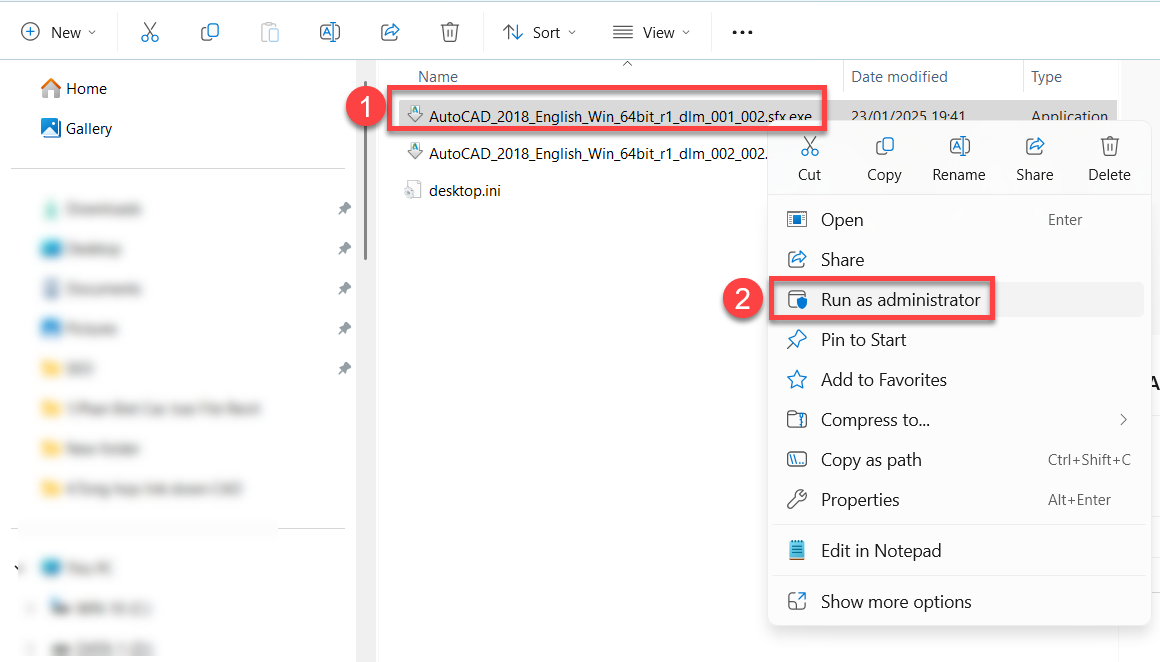Sort files by Name column header
Image resolution: width=1160 pixels, height=662 pixels.
(438, 77)
